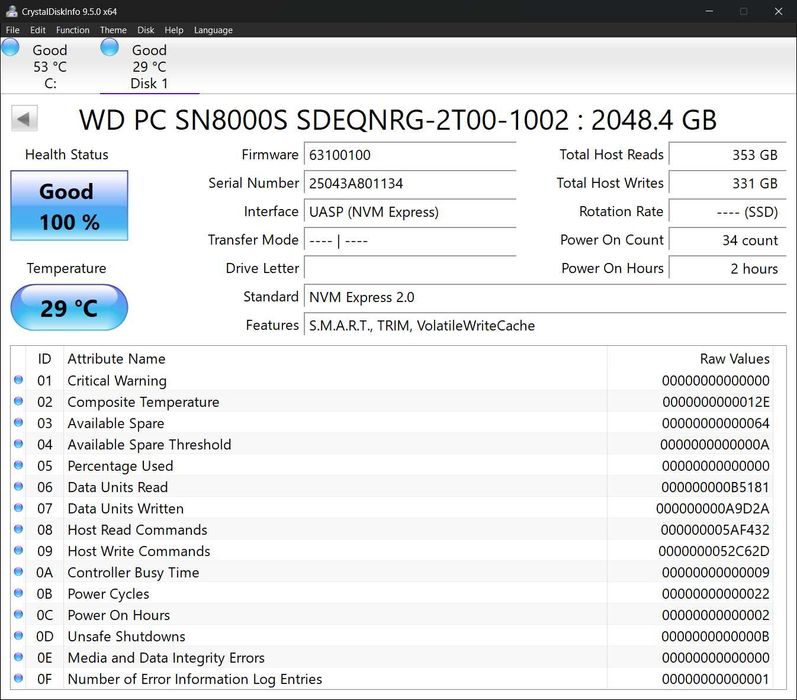The image size is (797, 700).
Task: Select the Composite Temperature raw value 0000000000012E
Action: point(716,402)
